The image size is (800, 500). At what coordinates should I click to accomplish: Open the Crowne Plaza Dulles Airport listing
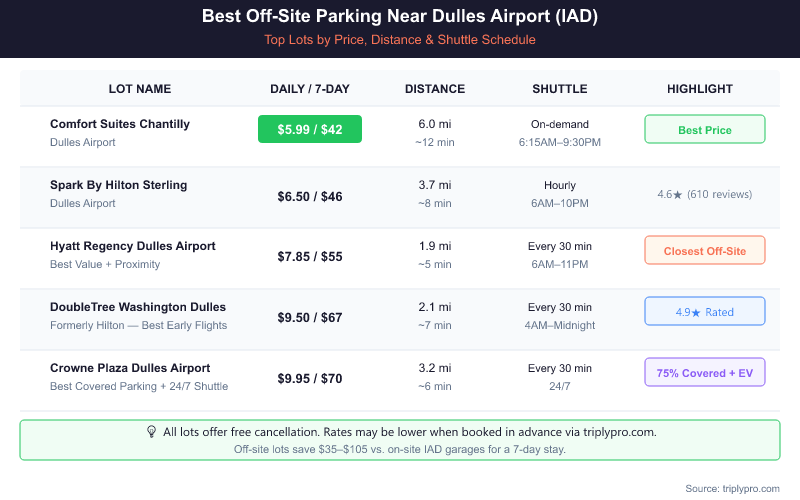tap(130, 368)
